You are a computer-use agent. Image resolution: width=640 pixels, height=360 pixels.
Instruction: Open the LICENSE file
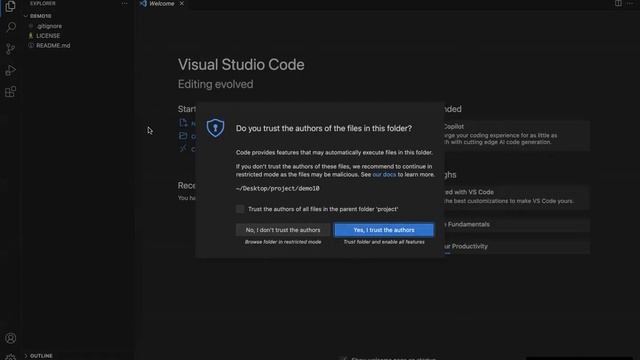(48, 36)
